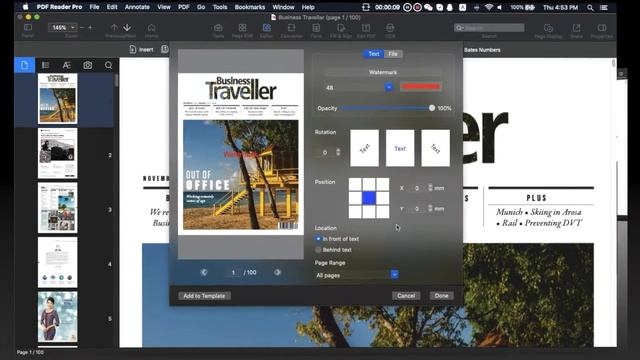The width and height of the screenshot is (640, 360).
Task: Show thumbnails tab in left sidebar
Action: (x=24, y=65)
